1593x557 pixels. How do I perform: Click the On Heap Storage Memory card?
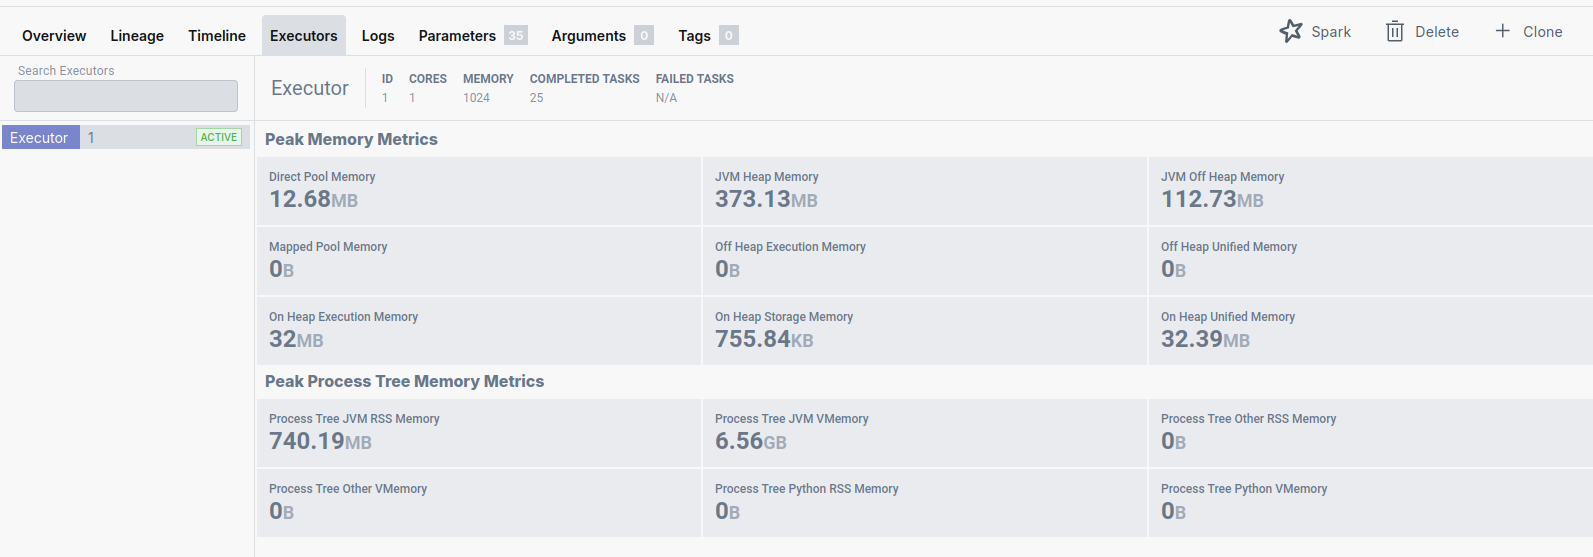tap(924, 331)
